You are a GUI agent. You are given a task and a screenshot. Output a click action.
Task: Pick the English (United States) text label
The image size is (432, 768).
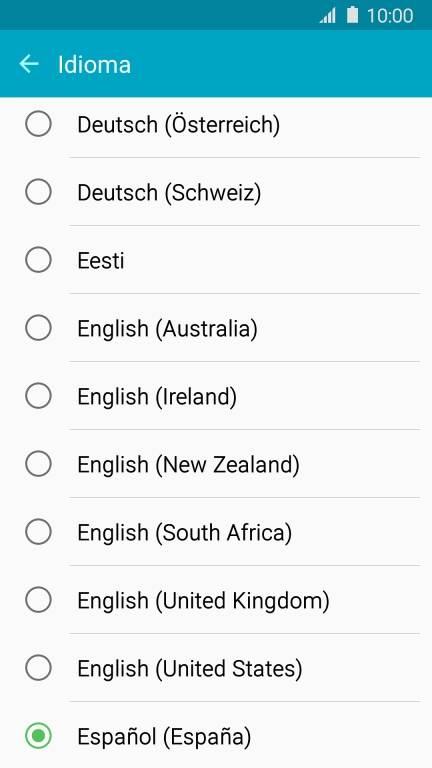coord(190,669)
